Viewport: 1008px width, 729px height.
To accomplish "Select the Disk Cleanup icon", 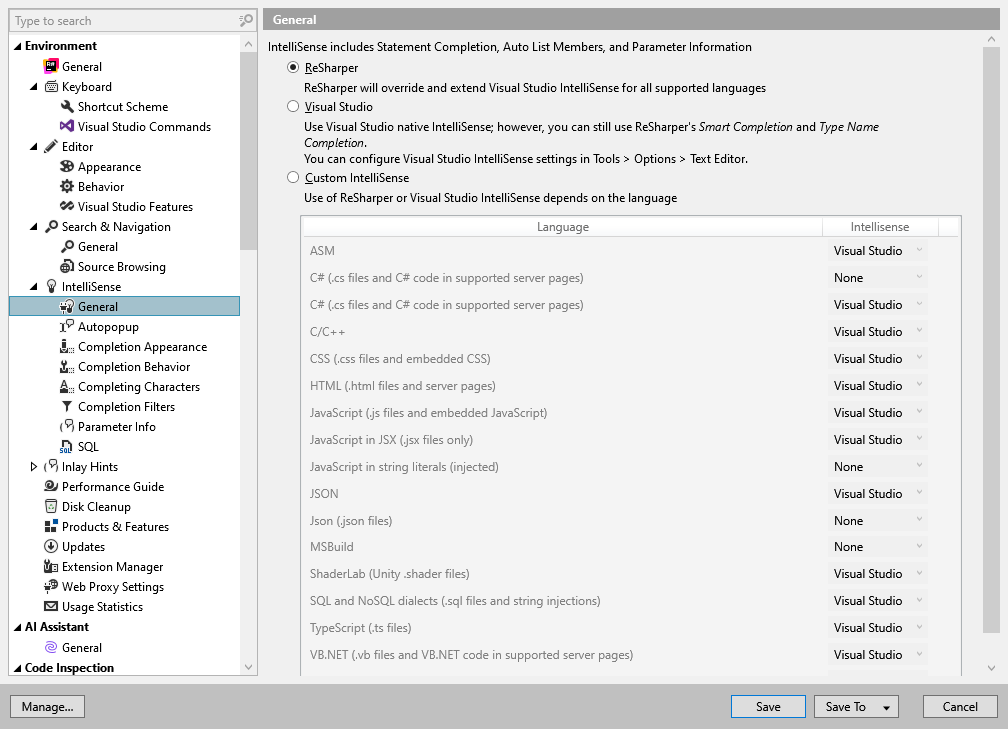I will (x=52, y=506).
